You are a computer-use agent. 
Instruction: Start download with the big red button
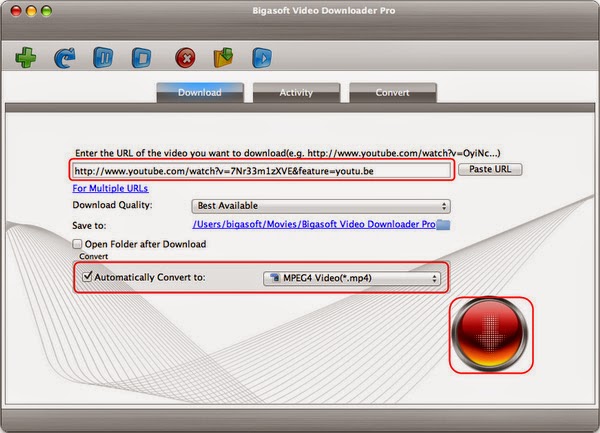(x=490, y=335)
